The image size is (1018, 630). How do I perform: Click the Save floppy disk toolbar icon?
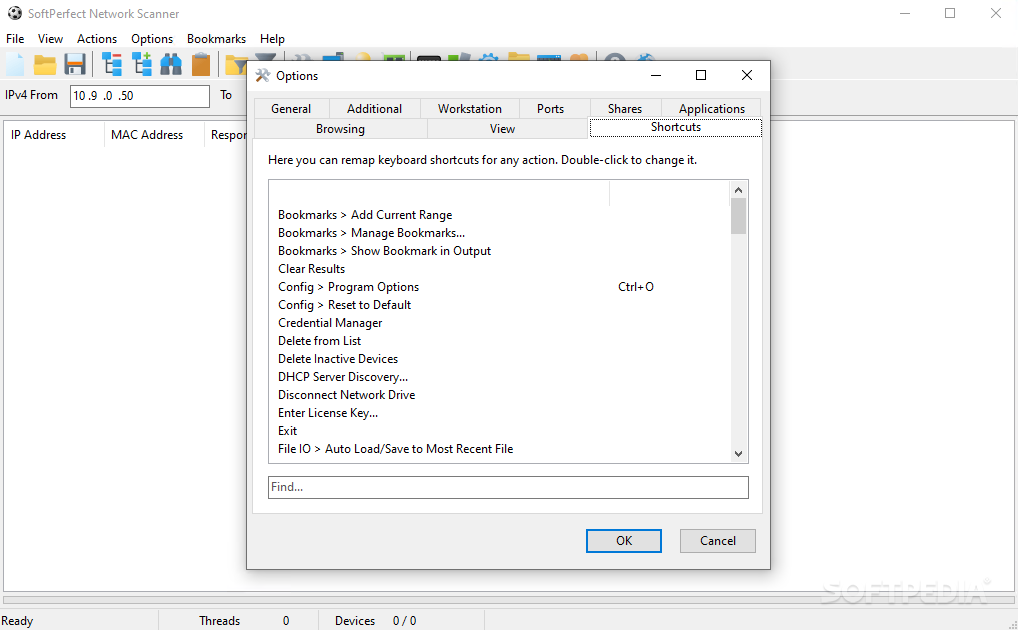[x=75, y=64]
